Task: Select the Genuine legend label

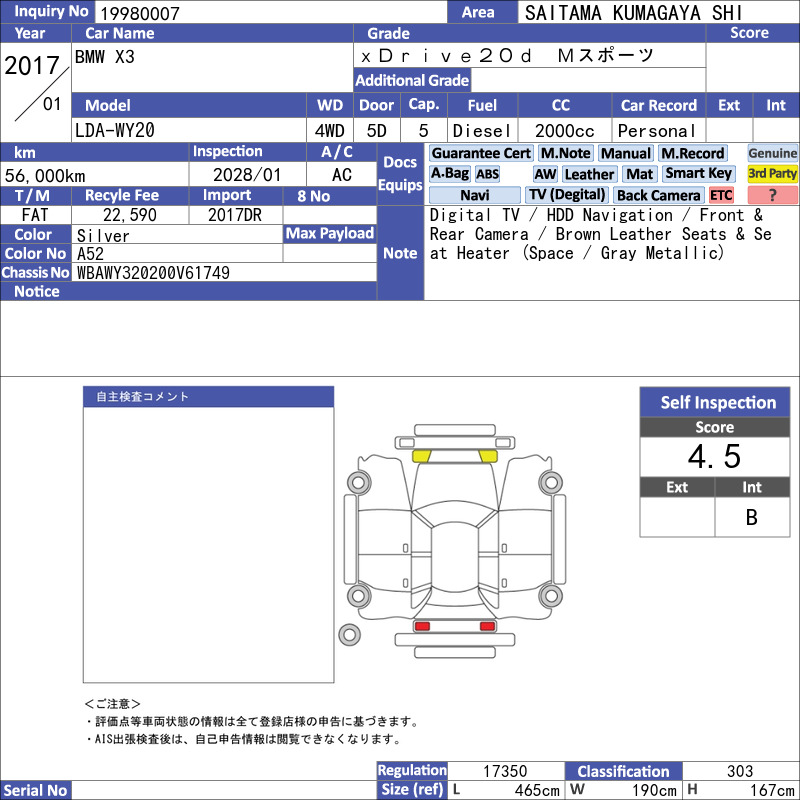Action: click(x=772, y=153)
